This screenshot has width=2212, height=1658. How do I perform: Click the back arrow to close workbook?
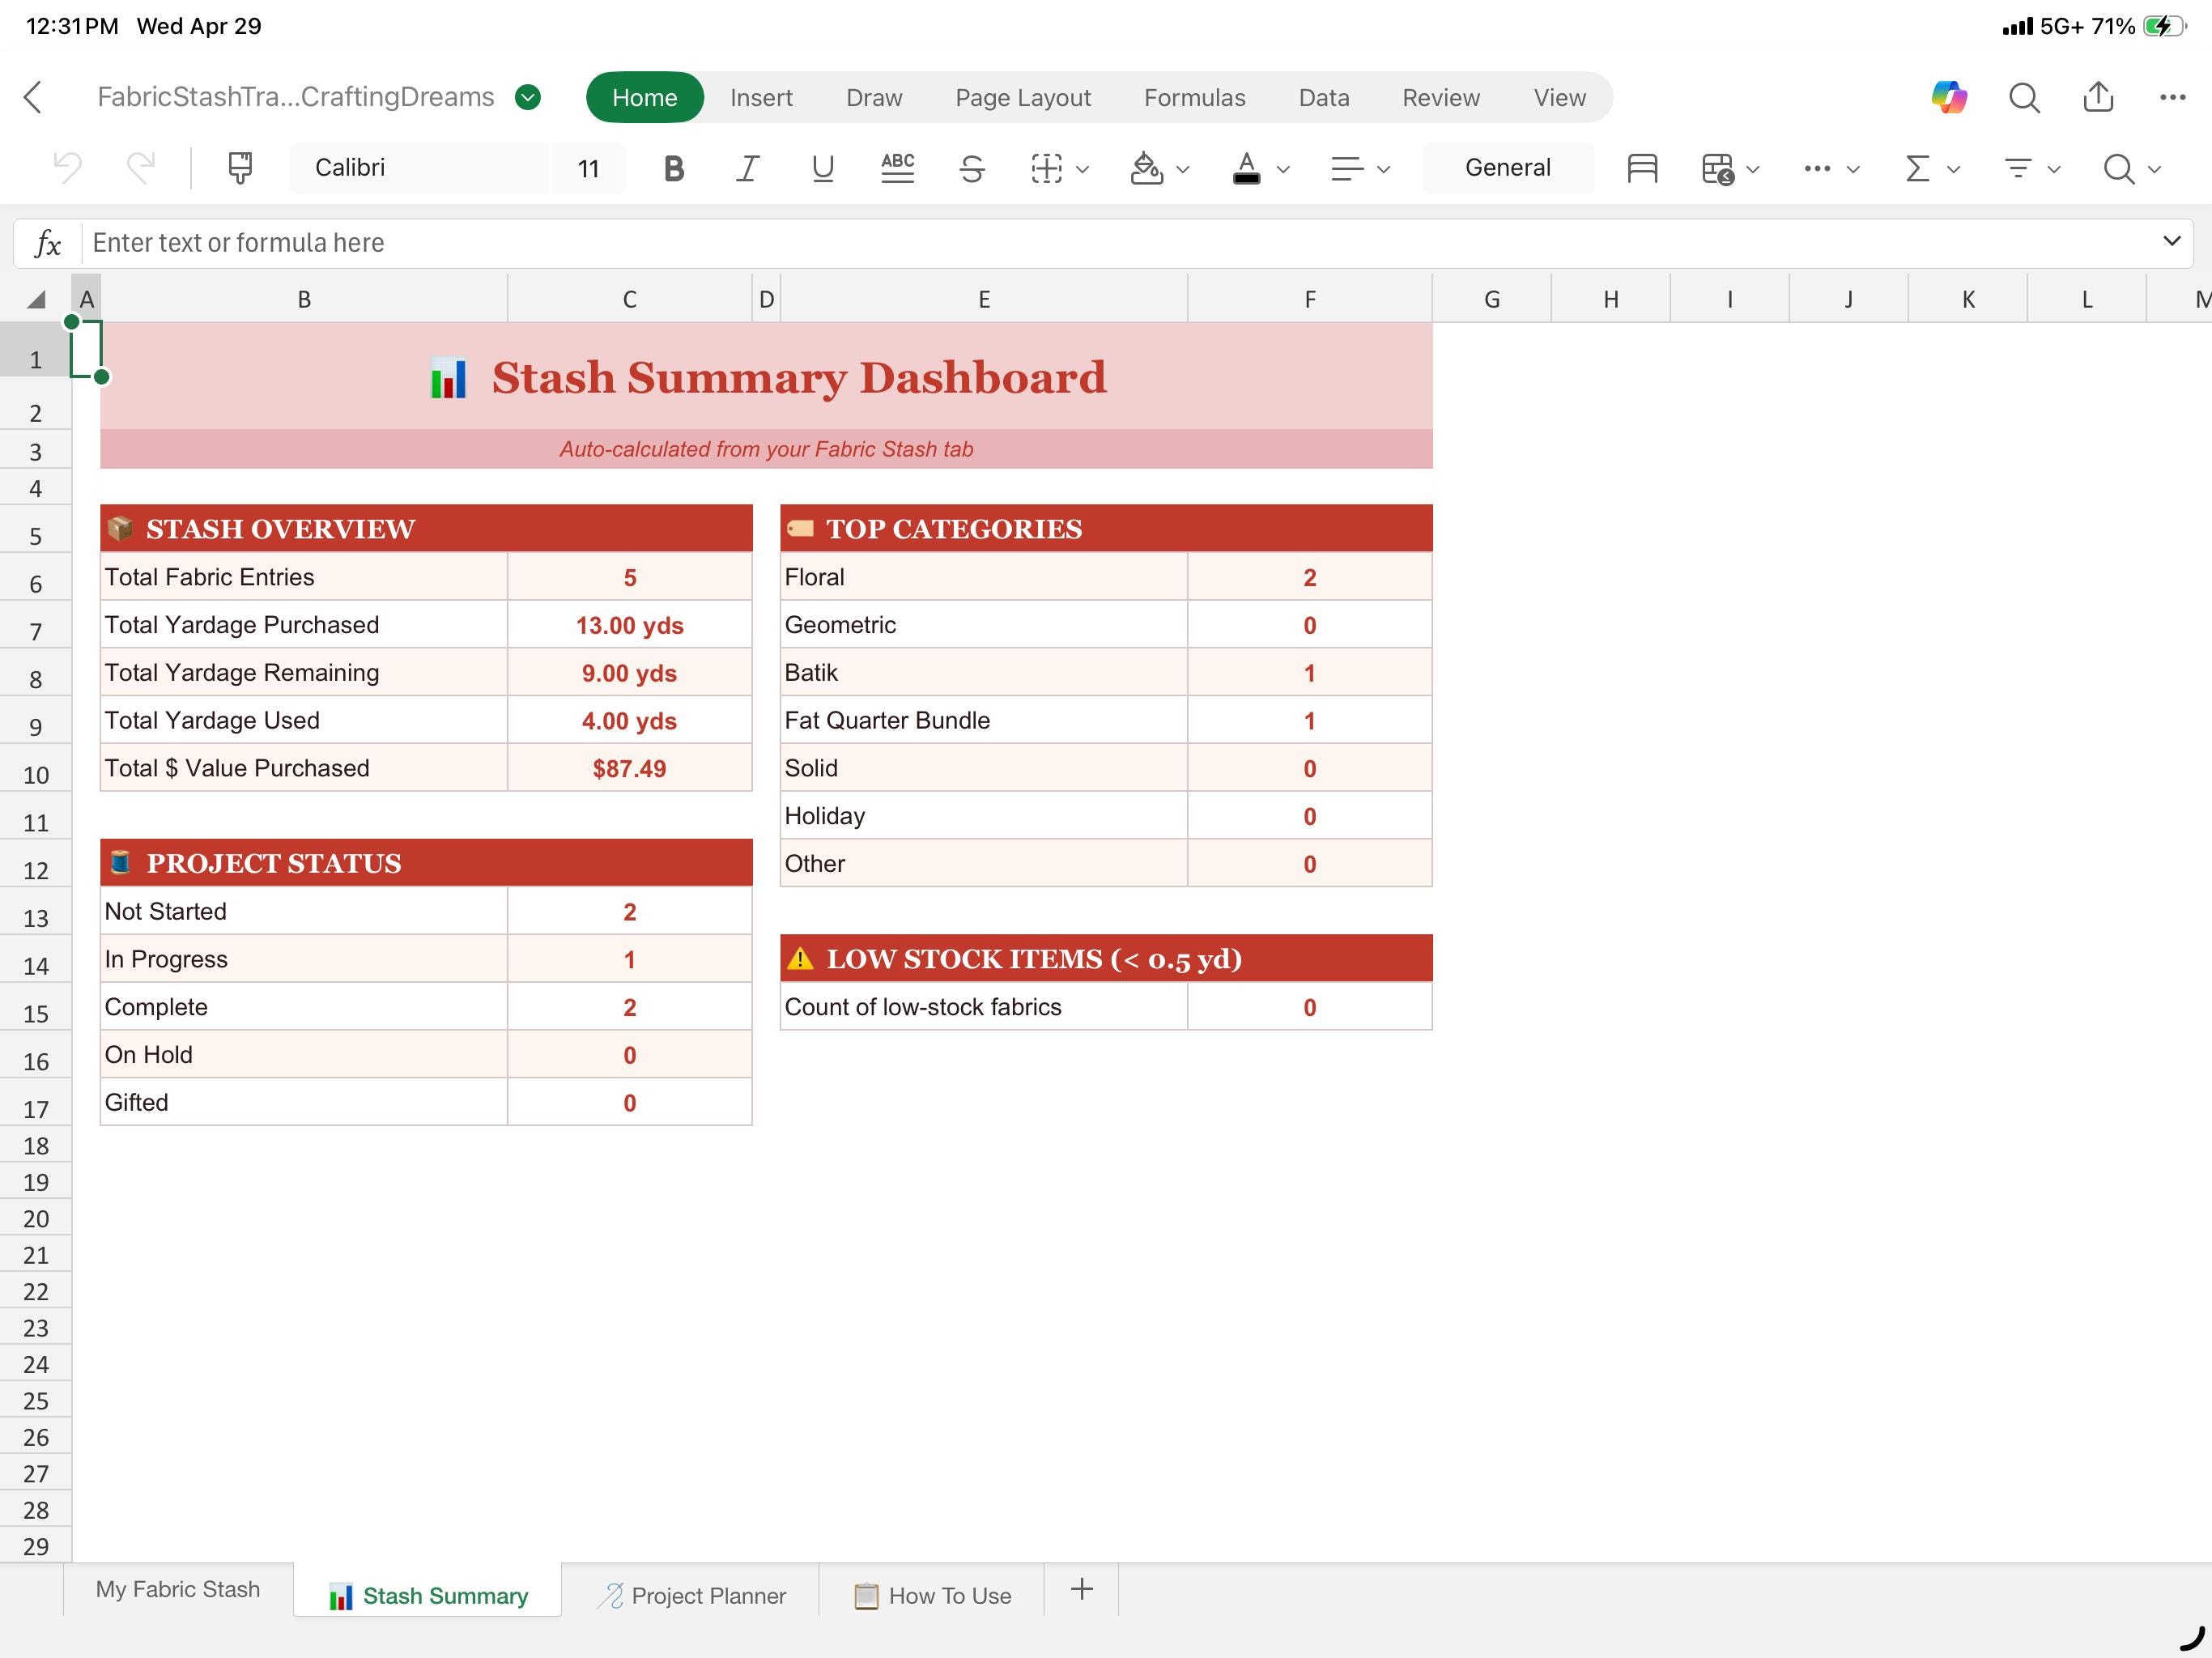33,97
